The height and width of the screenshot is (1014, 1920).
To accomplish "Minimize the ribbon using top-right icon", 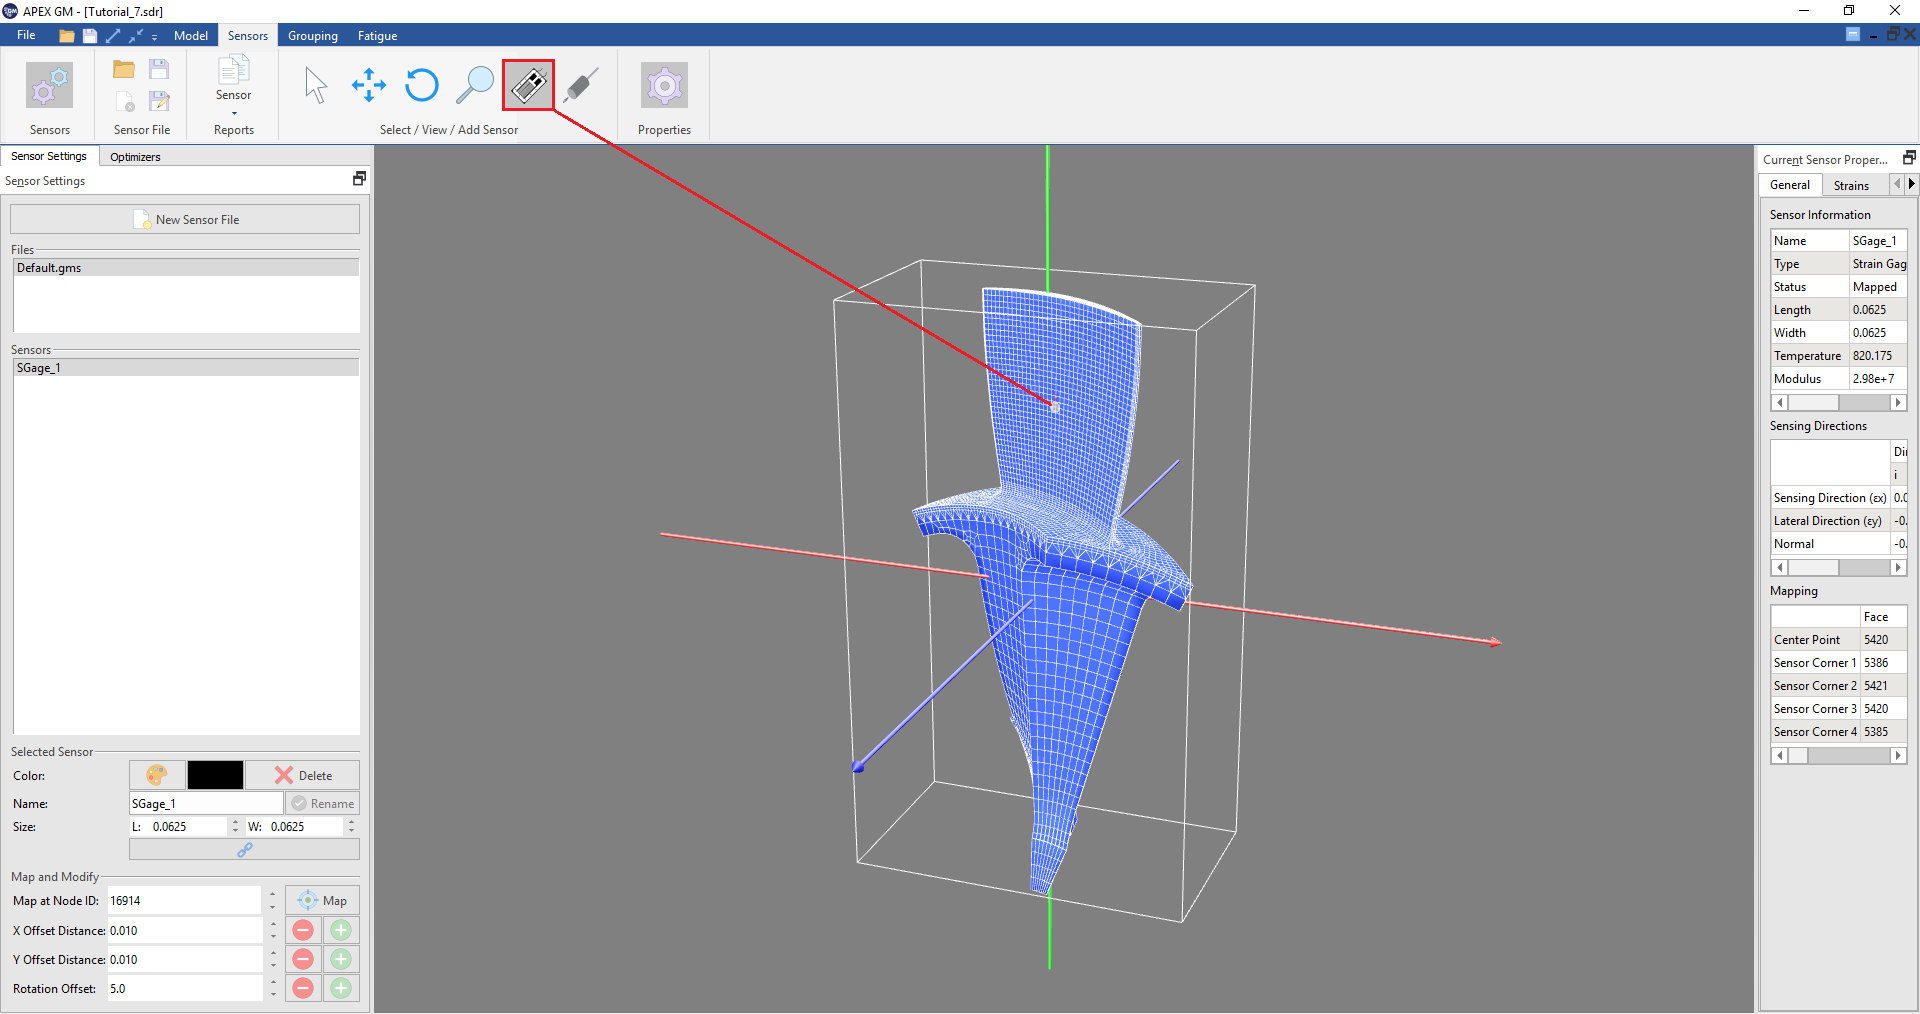I will click(1852, 35).
